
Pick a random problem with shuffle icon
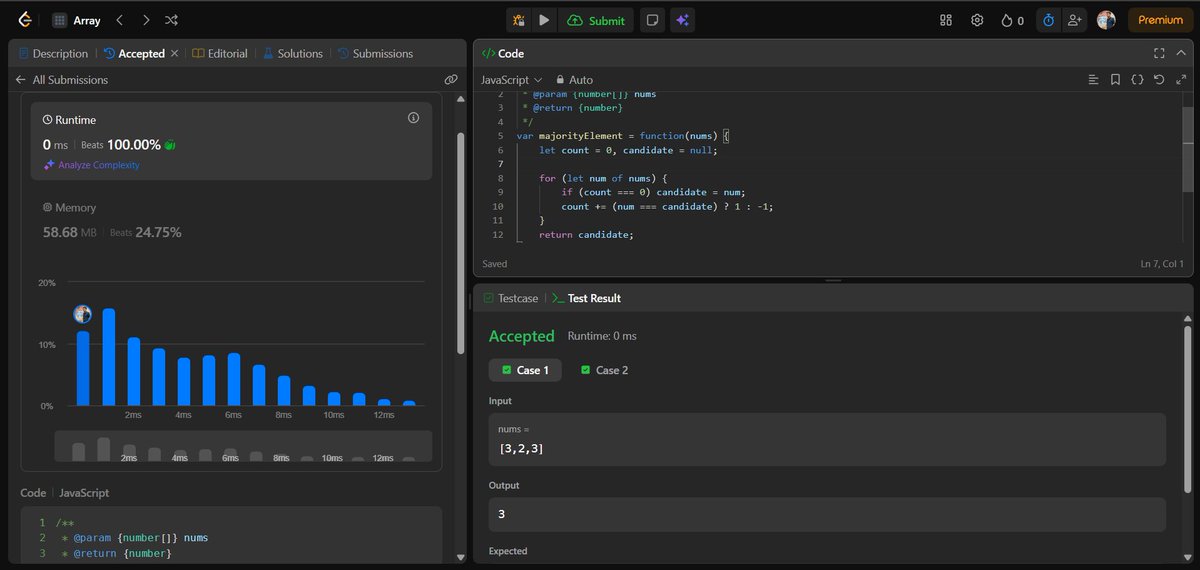[172, 20]
